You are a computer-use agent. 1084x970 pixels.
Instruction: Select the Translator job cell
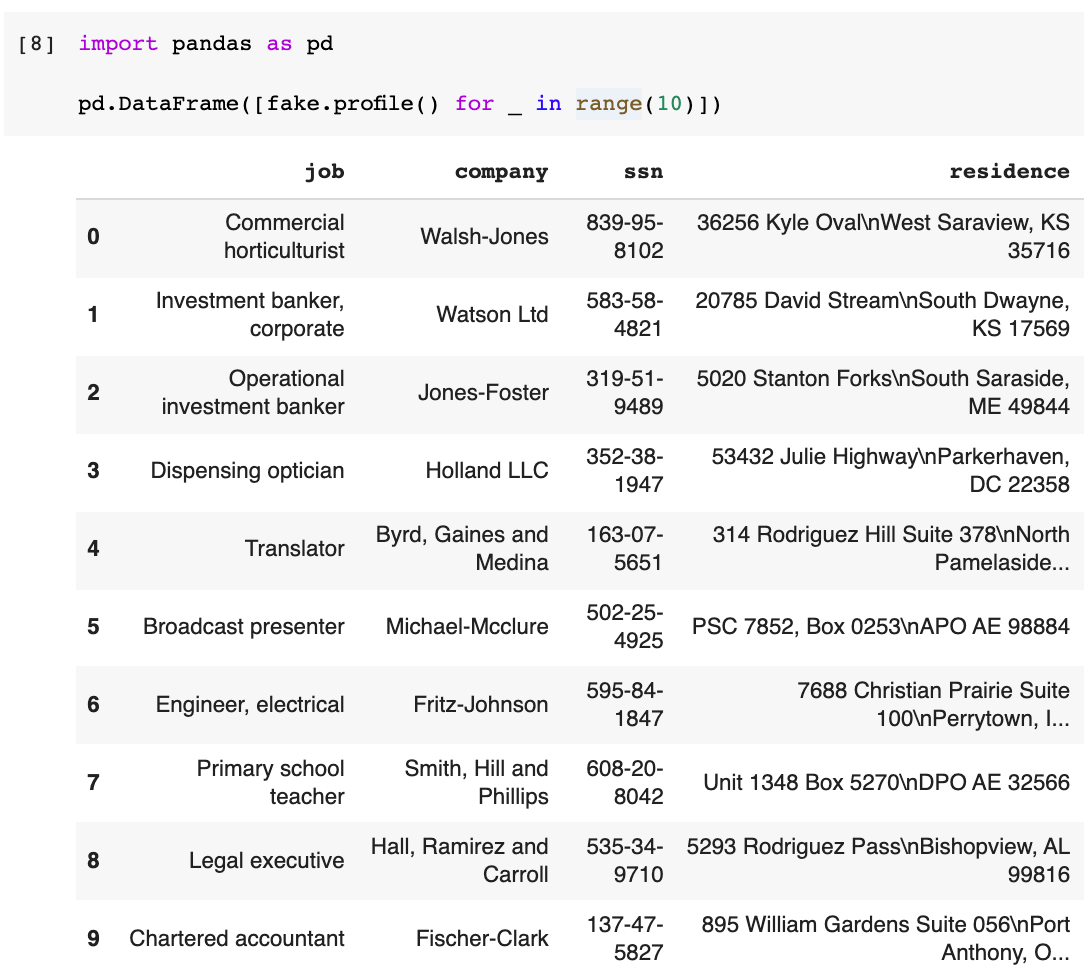(x=294, y=549)
